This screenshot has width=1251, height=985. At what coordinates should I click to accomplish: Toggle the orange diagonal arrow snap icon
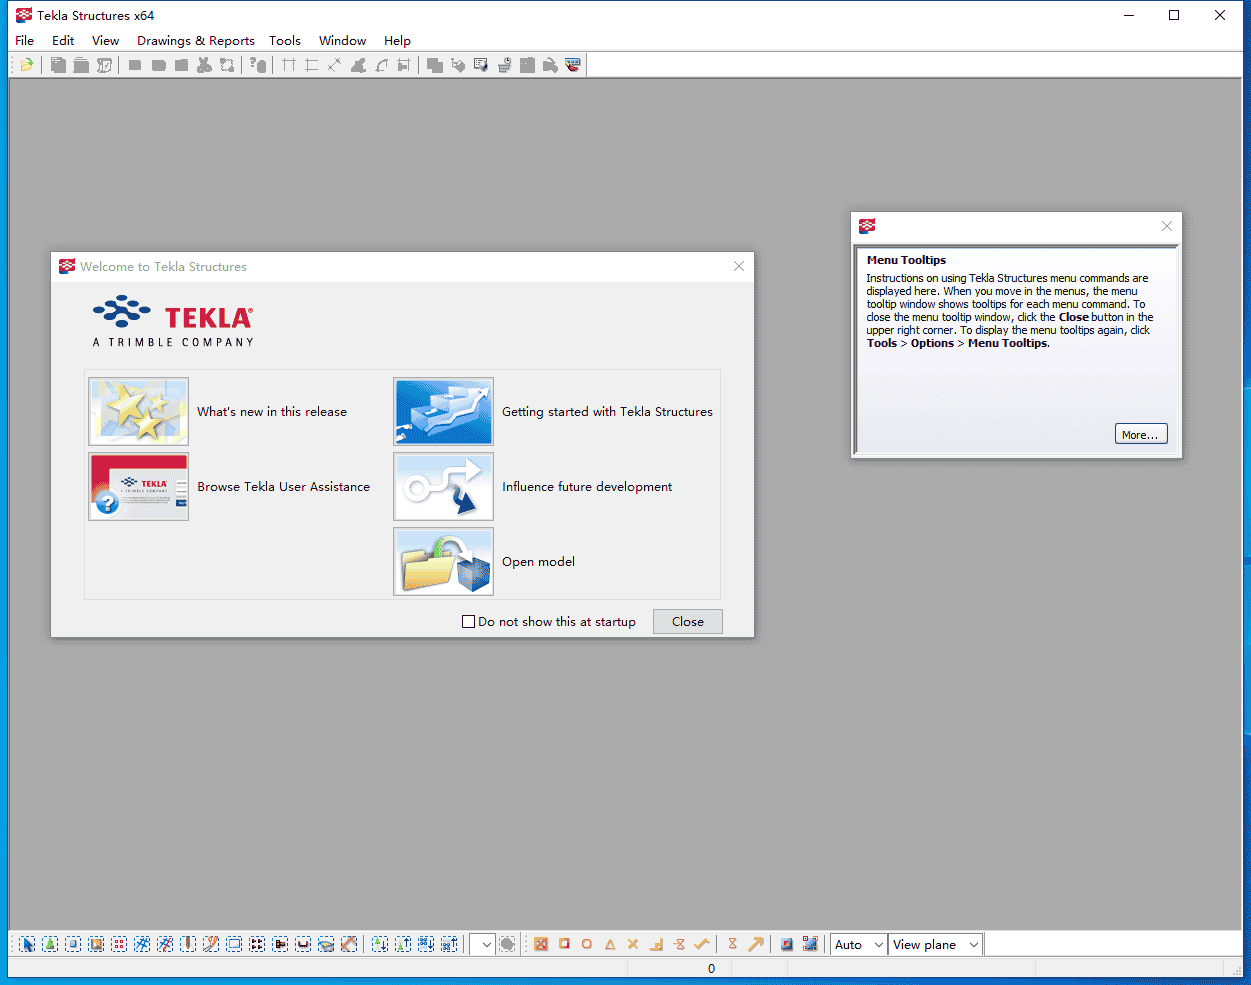click(756, 944)
